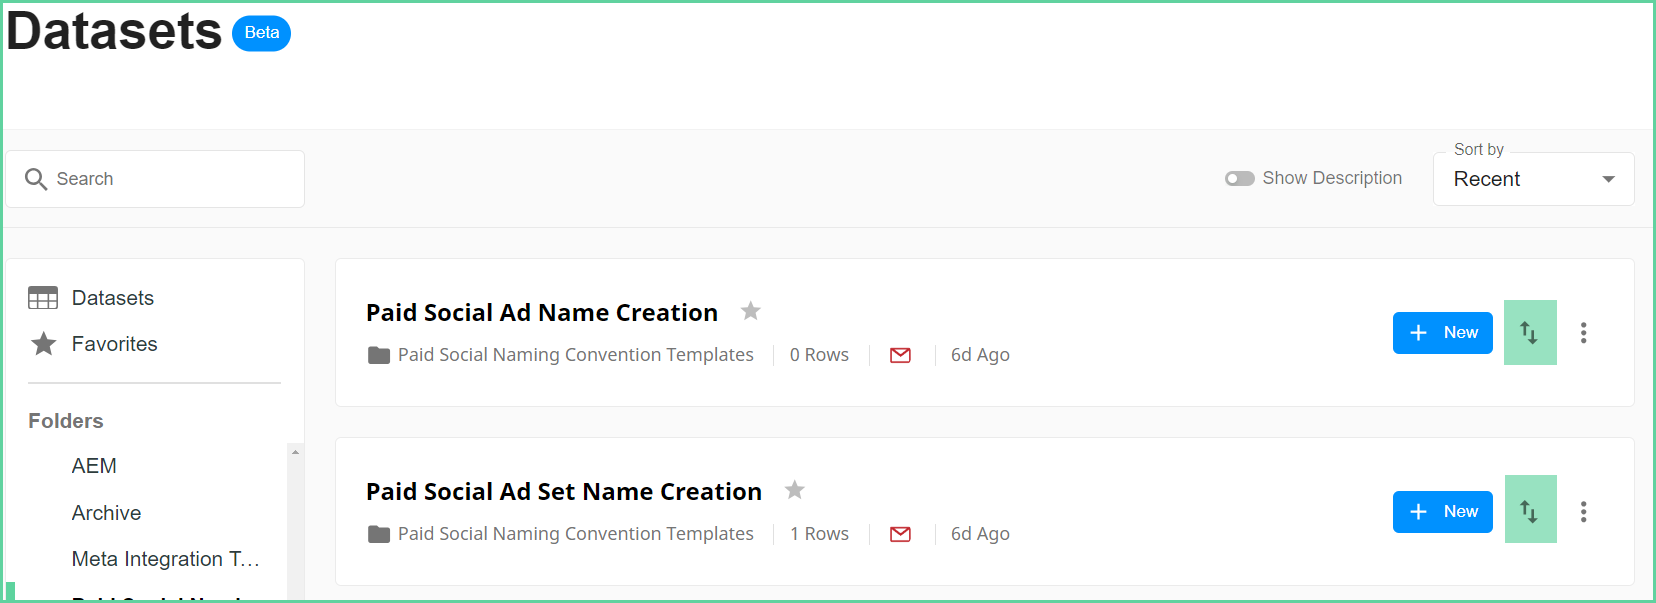This screenshot has width=1656, height=603.
Task: Open more options for Paid Social Ad Name Creation
Action: point(1583,333)
